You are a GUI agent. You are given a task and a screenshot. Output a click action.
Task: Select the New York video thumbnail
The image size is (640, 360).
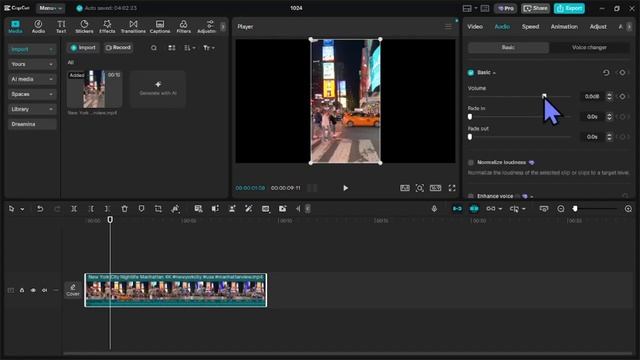pyautogui.click(x=94, y=89)
